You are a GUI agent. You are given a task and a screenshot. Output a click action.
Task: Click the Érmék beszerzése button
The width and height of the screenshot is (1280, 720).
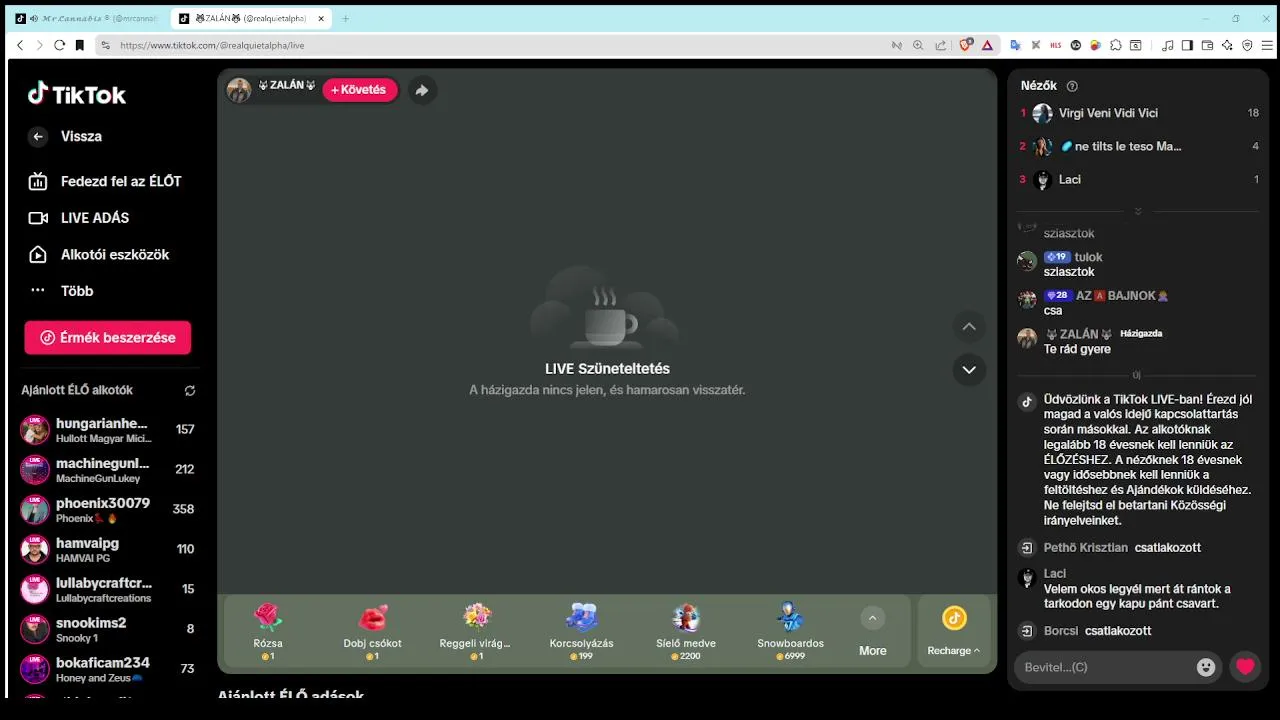click(108, 338)
